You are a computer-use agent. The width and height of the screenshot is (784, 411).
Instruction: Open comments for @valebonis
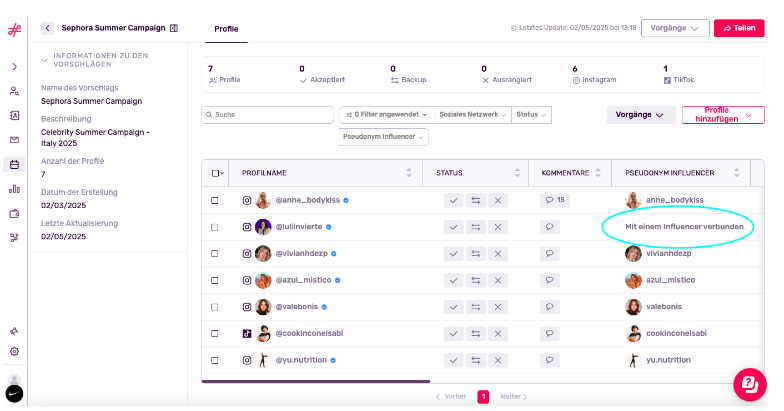tap(550, 306)
